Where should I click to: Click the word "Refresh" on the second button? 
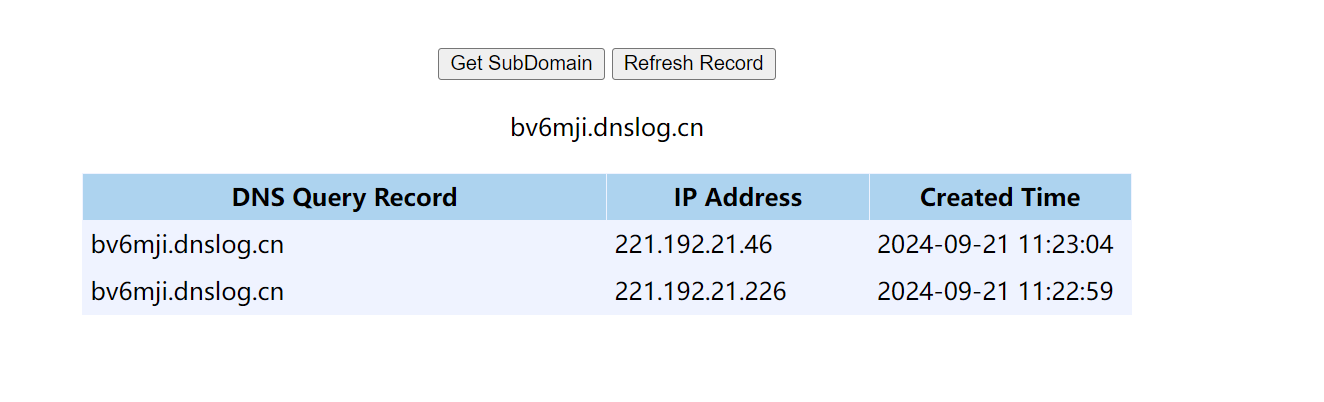click(x=657, y=63)
